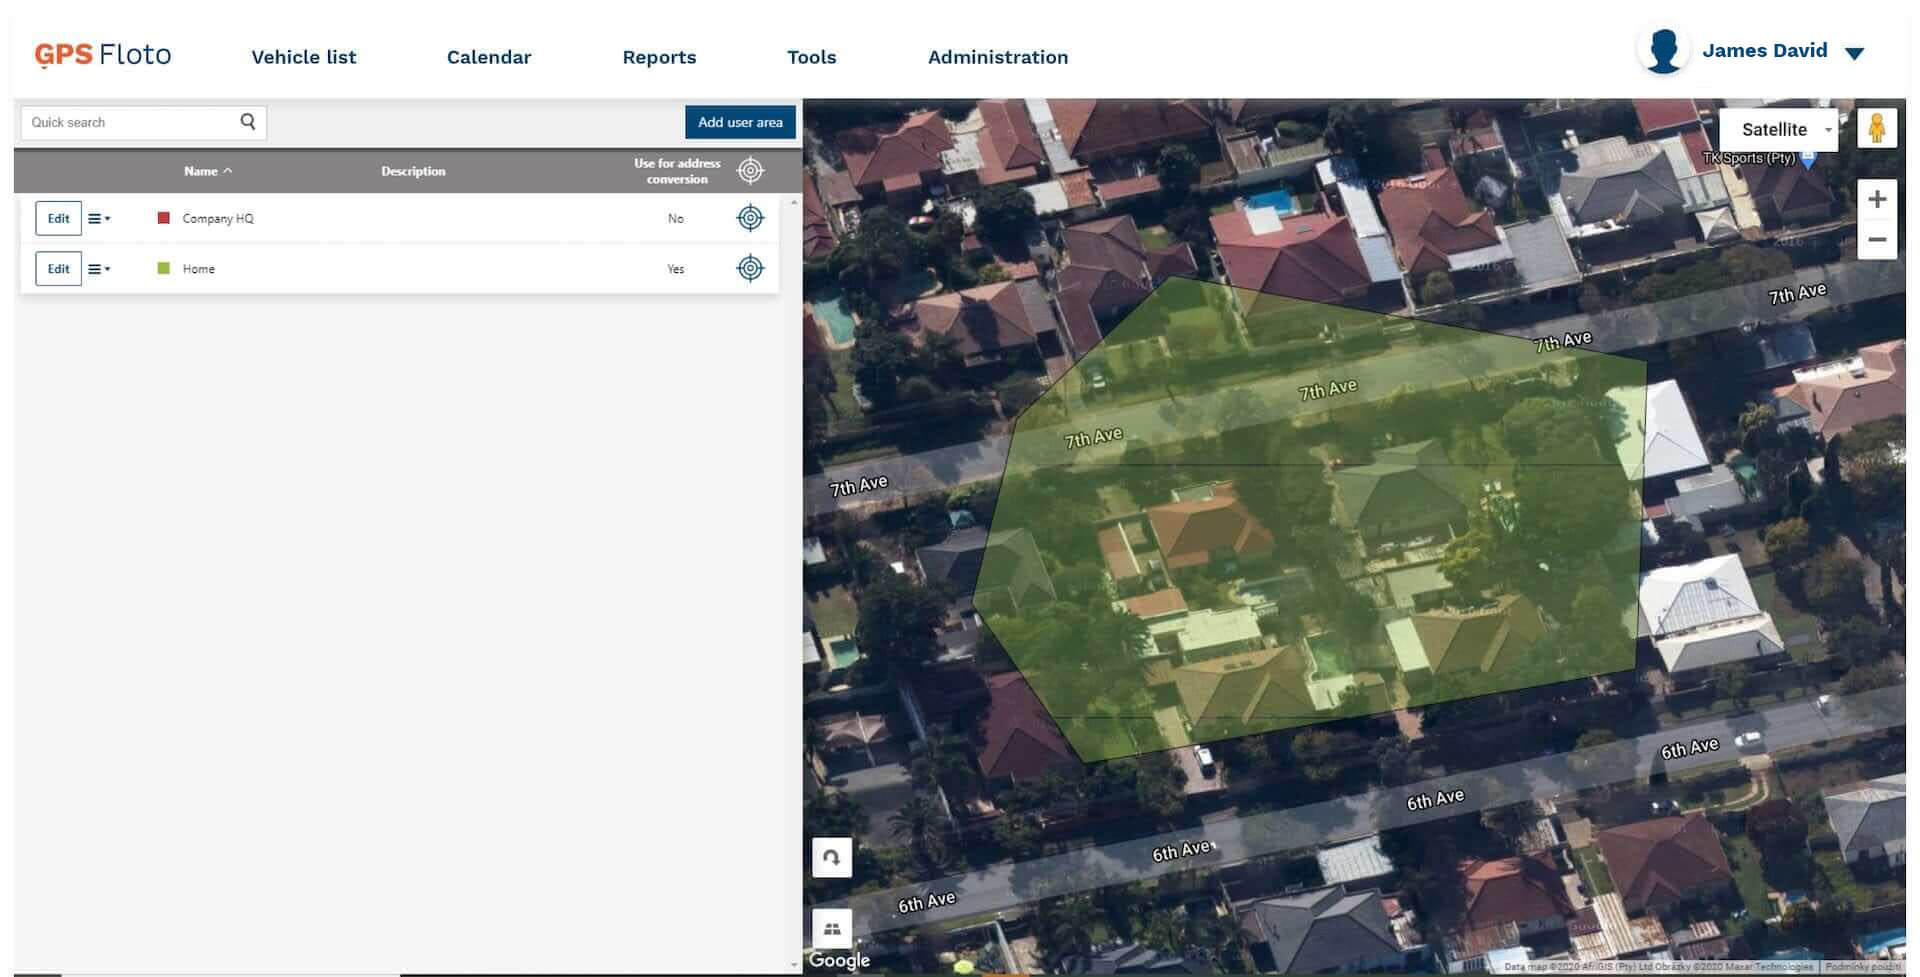
Task: Zoom out on the map
Action: [x=1876, y=240]
